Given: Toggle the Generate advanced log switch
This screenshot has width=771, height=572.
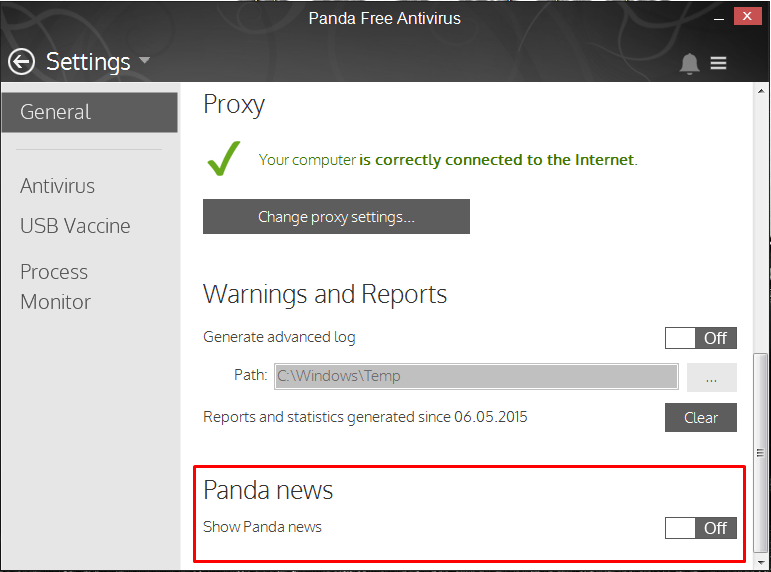Looking at the screenshot, I should [701, 338].
